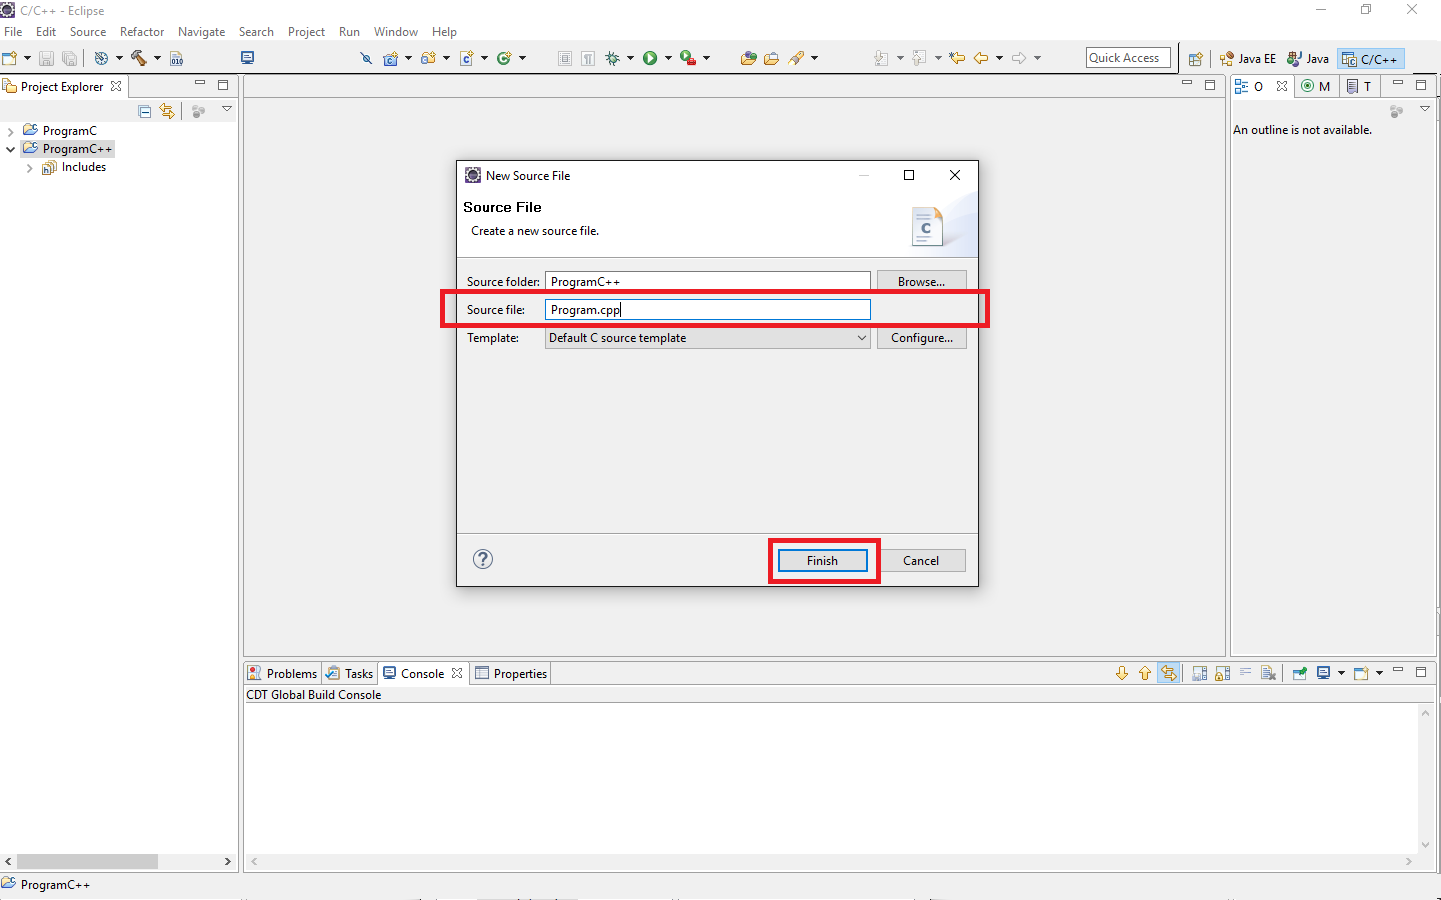Switch to the Problems tab
This screenshot has height=900, width=1441.
[290, 673]
